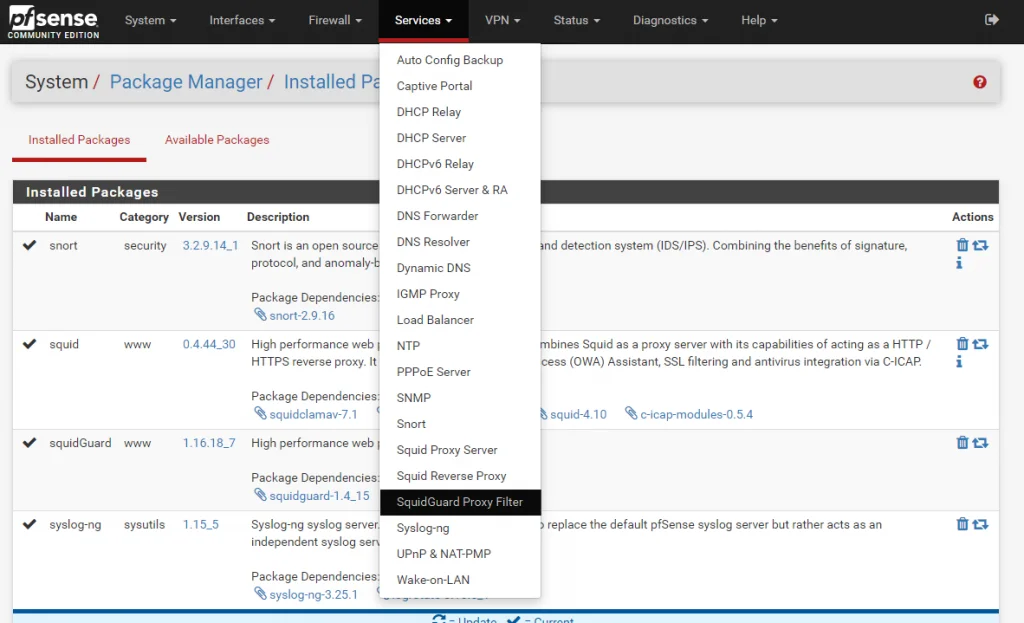Viewport: 1024px width, 623px height.
Task: Click the checkmark icon in syslog-ng row
Action: [29, 524]
